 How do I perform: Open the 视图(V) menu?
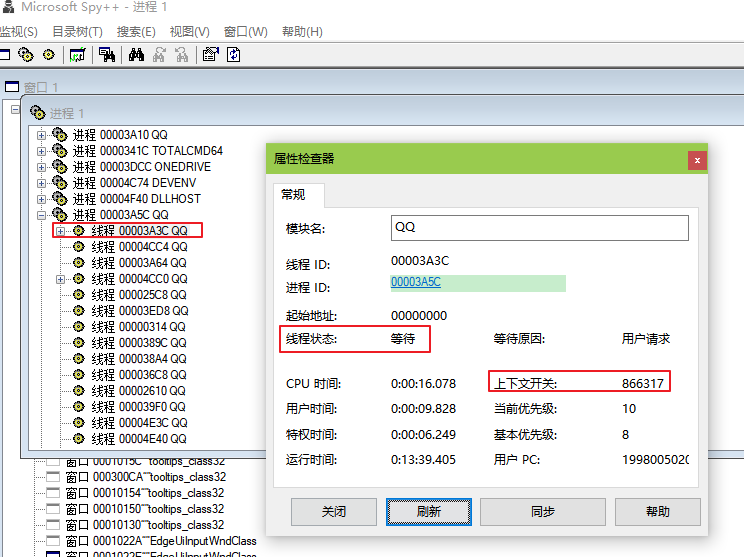pyautogui.click(x=189, y=32)
